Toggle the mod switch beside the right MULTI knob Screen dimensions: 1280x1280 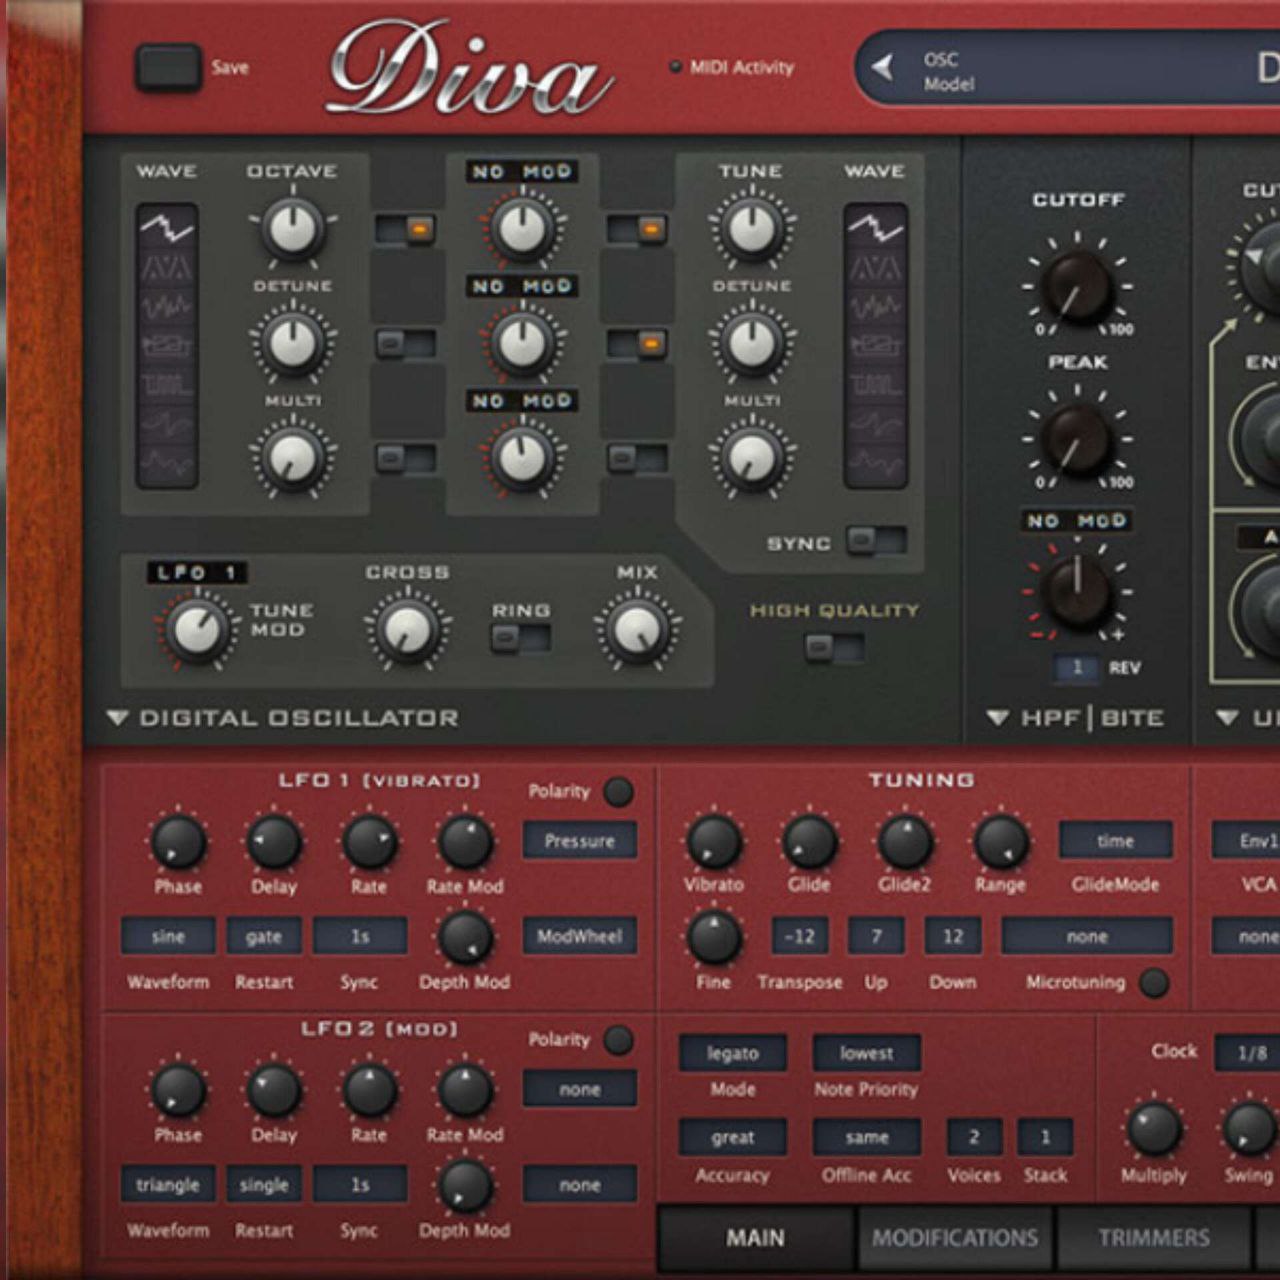click(637, 458)
